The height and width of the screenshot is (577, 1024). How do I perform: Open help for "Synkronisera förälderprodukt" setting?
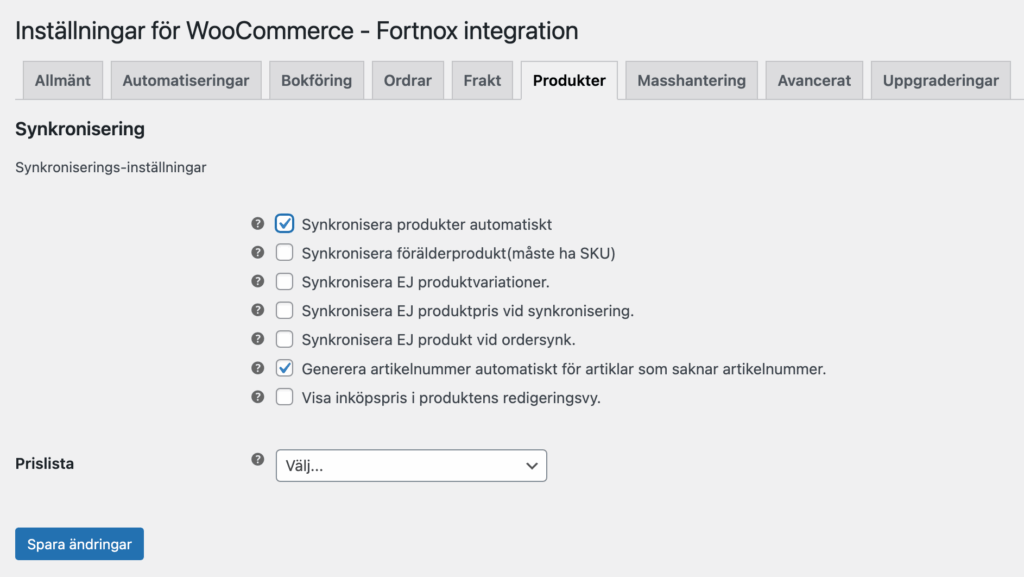[258, 253]
